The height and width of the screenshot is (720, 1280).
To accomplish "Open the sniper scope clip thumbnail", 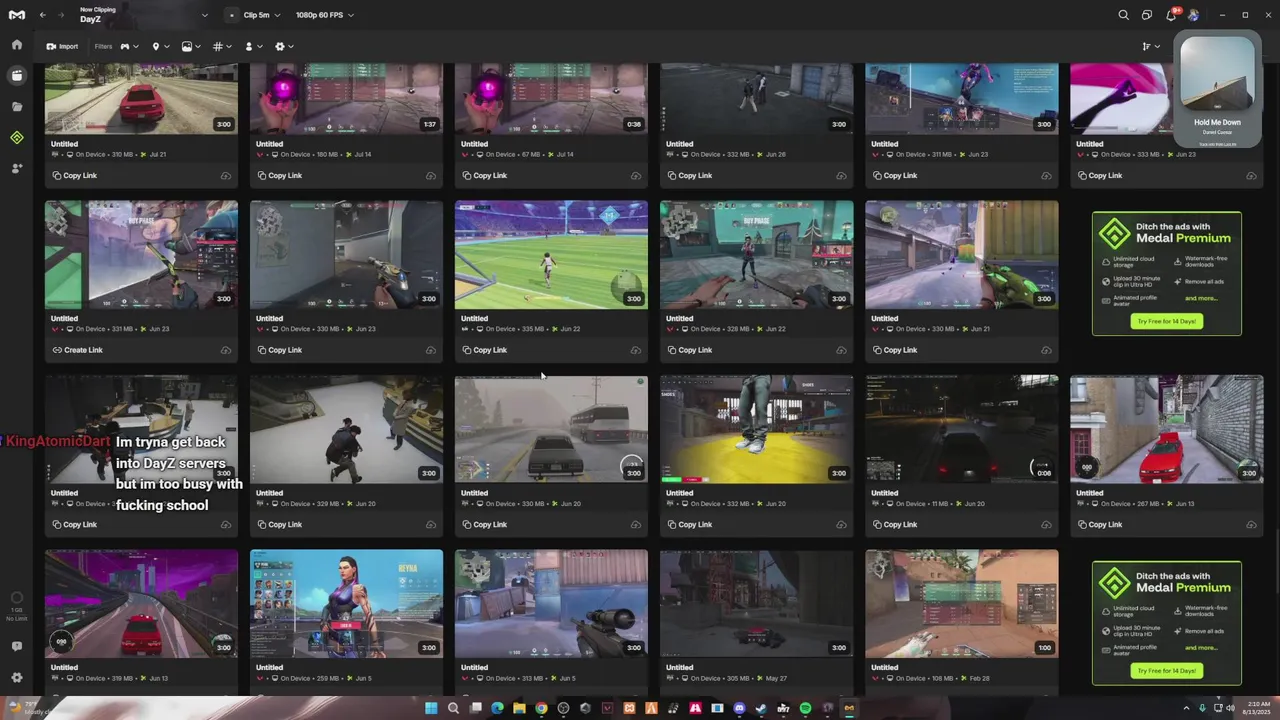I will pos(551,604).
